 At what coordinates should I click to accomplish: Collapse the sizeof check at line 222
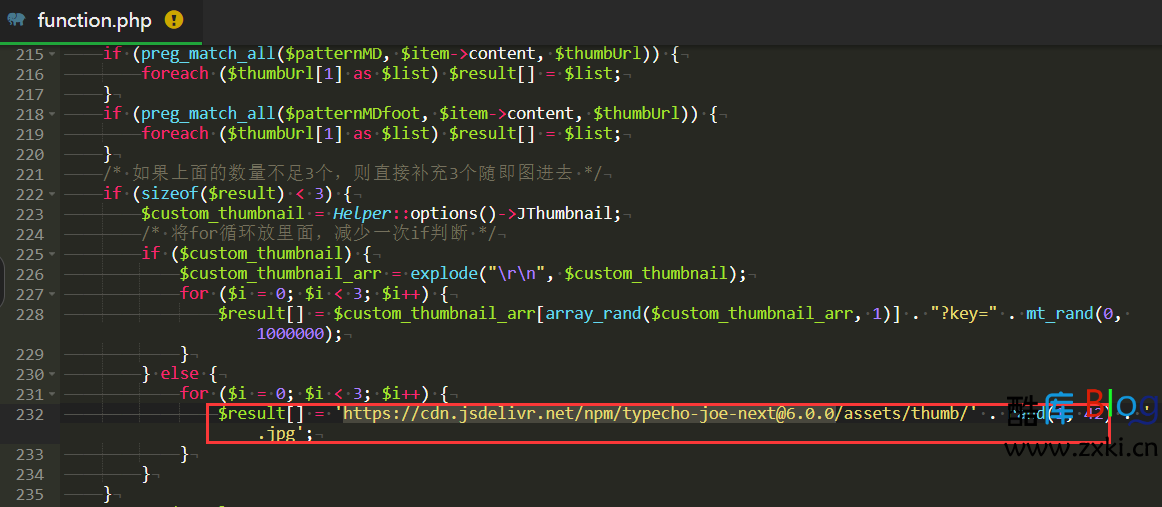52,194
